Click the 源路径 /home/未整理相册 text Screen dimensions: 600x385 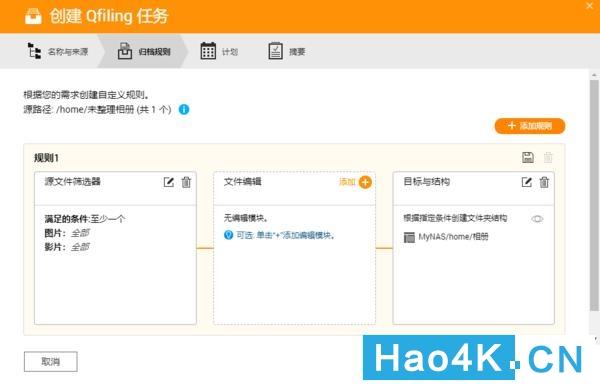97,109
